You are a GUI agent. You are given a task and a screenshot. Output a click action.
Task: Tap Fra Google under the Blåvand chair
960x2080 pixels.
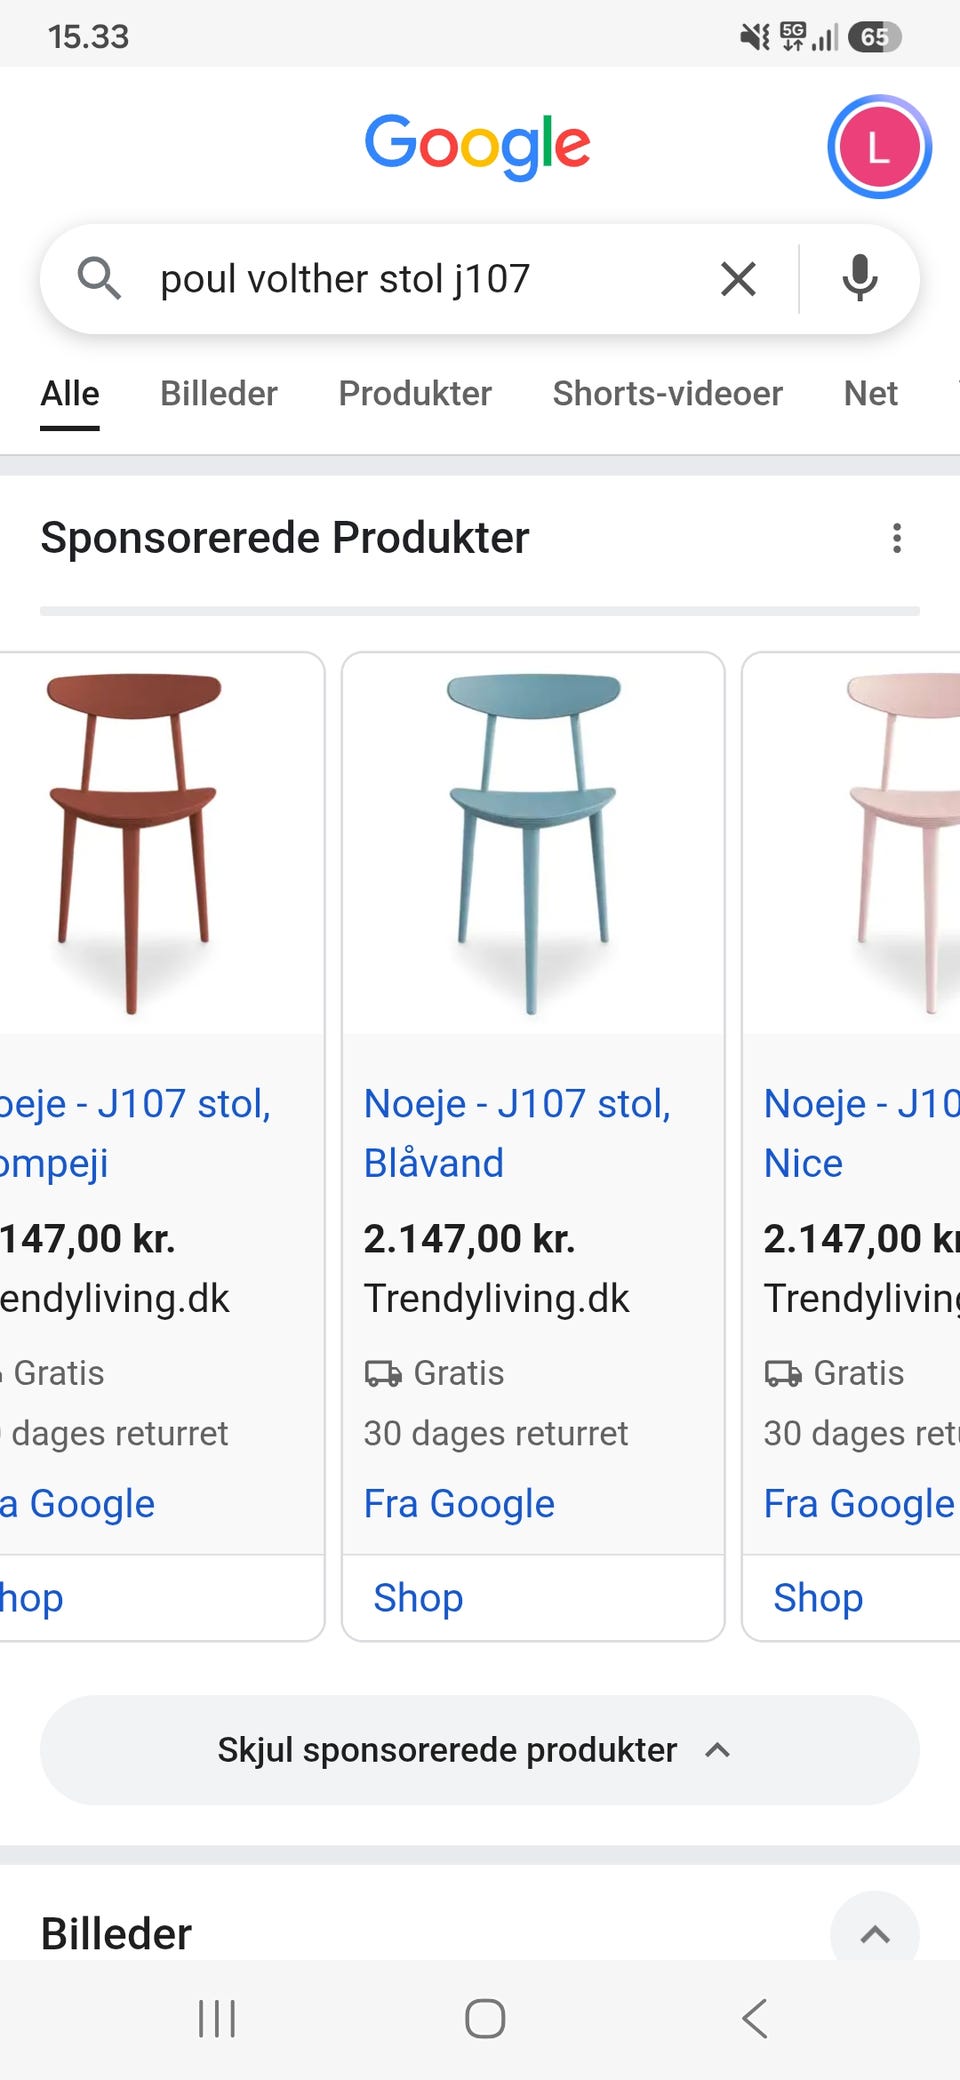pyautogui.click(x=459, y=1504)
